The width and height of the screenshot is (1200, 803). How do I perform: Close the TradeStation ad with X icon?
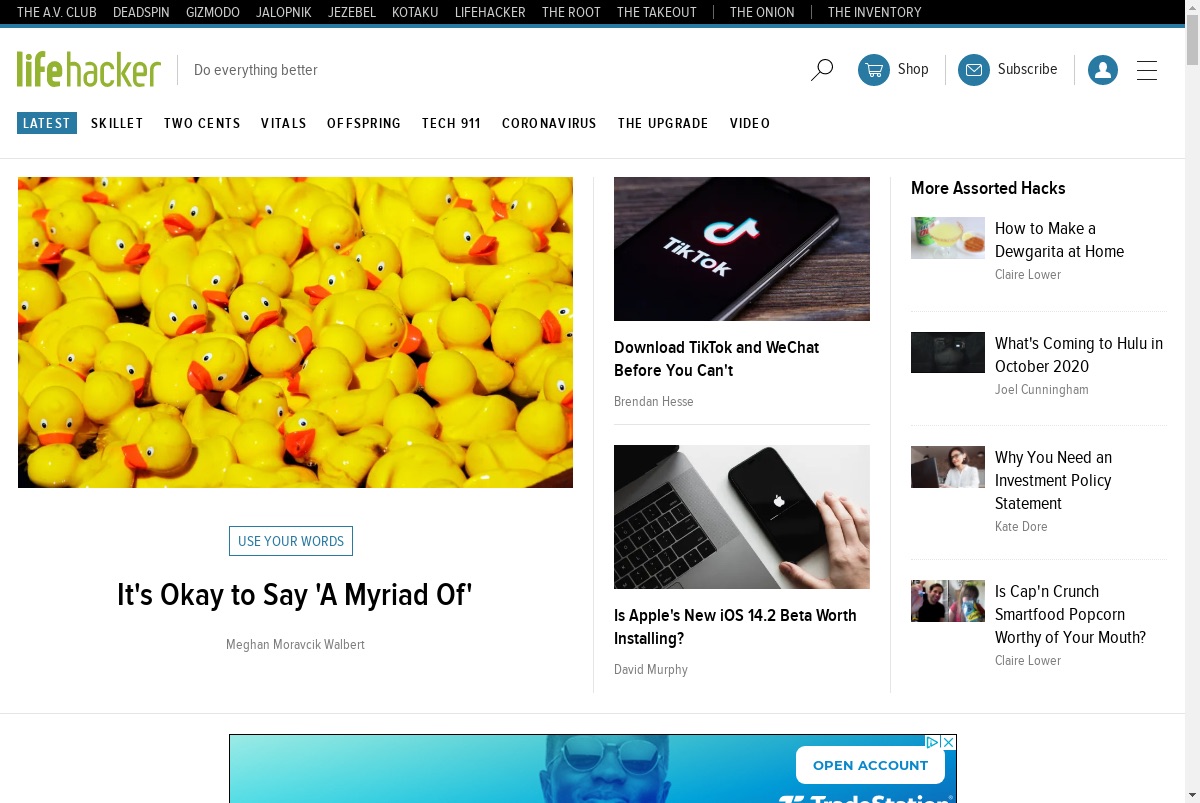click(x=949, y=742)
